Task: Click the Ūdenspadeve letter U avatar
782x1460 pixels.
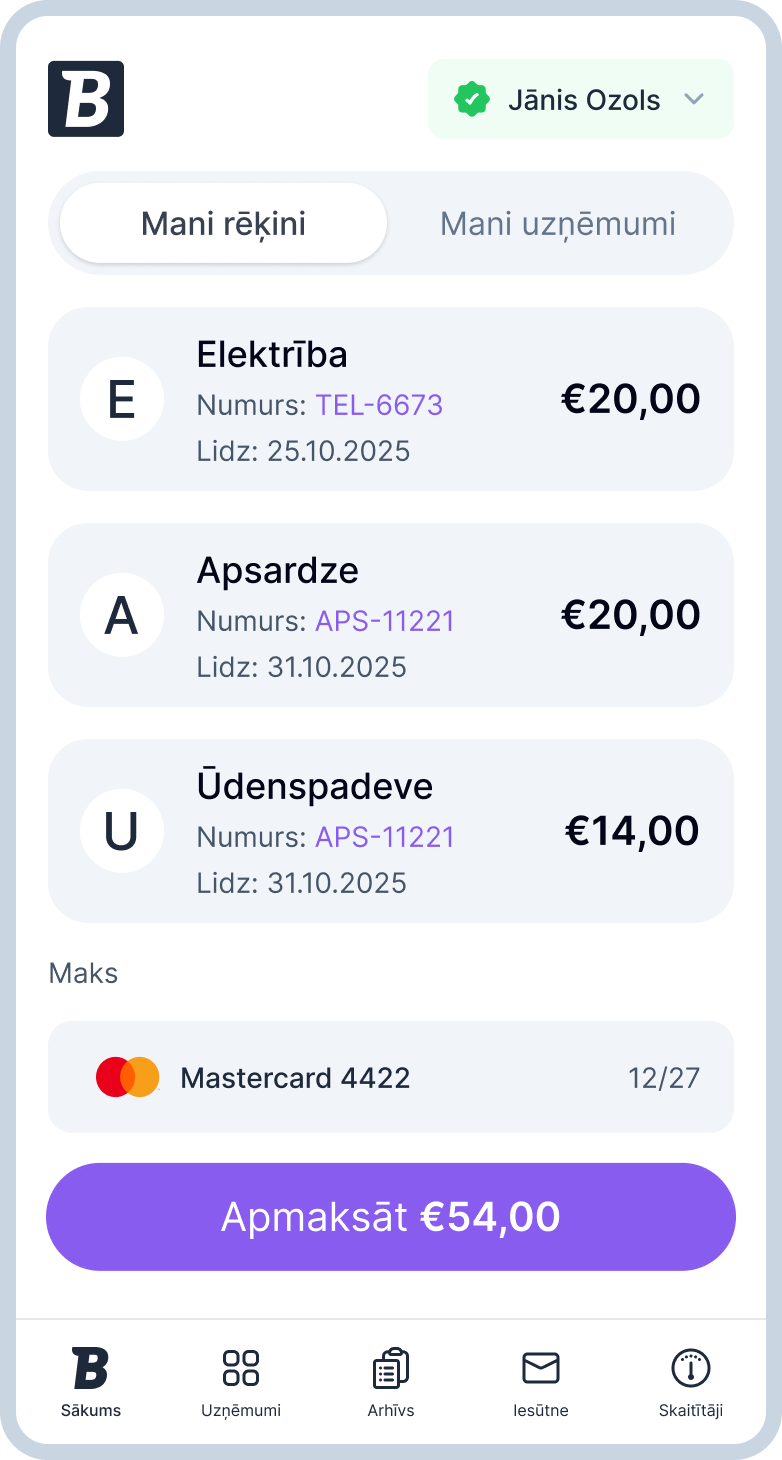Action: (122, 831)
